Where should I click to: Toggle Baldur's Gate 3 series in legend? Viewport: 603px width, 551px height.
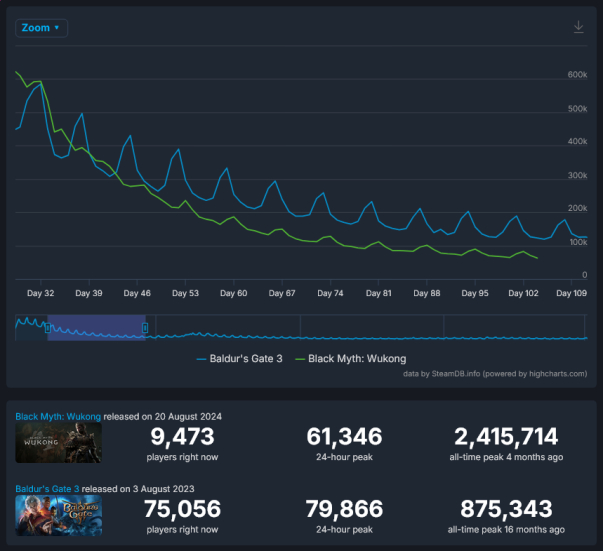240,359
